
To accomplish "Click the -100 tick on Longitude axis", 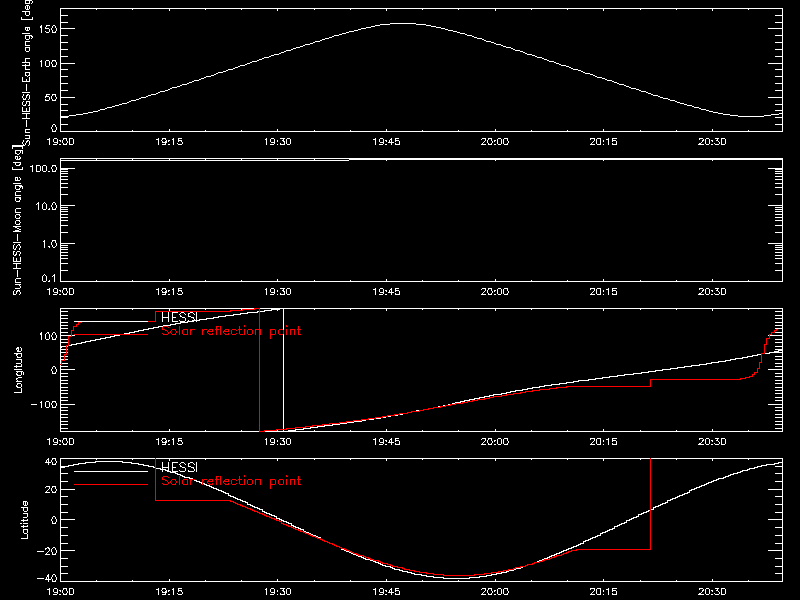I will coord(44,405).
